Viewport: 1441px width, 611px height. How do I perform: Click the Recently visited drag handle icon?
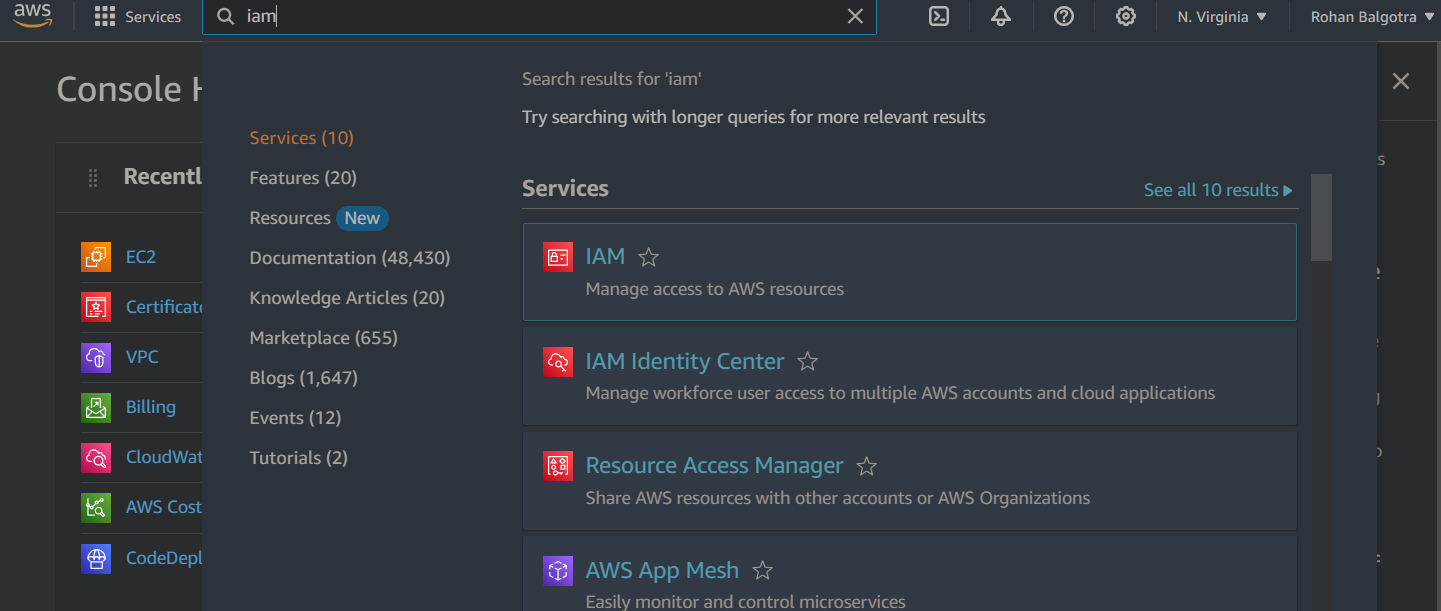(93, 178)
